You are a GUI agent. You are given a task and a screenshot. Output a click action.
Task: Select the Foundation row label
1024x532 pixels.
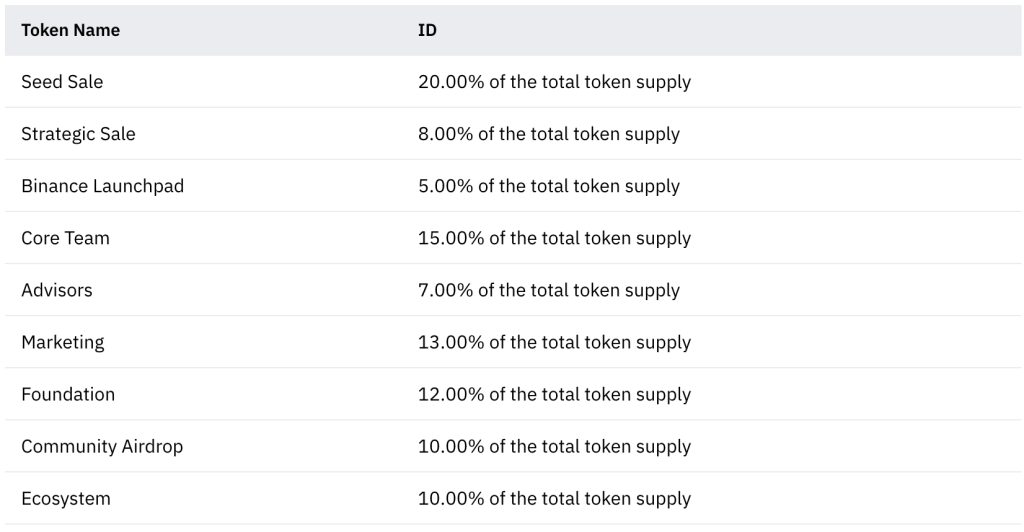click(x=68, y=394)
